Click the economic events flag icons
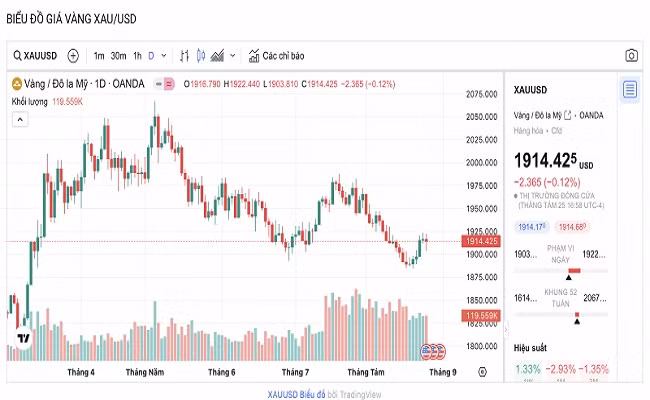The height and width of the screenshot is (400, 650). [x=432, y=350]
